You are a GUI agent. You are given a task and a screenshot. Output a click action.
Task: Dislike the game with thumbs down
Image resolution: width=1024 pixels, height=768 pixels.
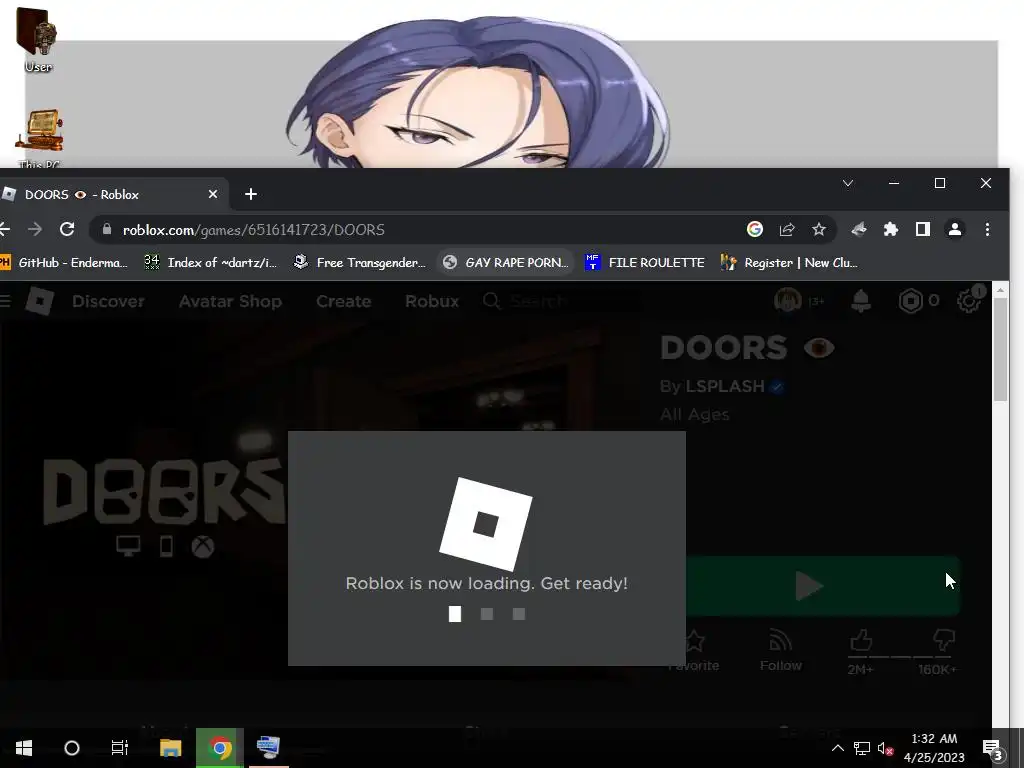944,641
